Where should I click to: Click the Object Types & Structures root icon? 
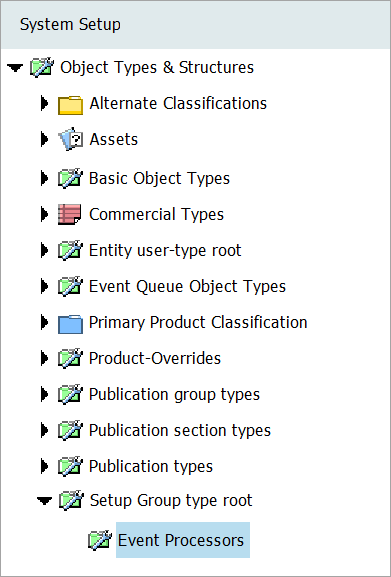(x=42, y=67)
